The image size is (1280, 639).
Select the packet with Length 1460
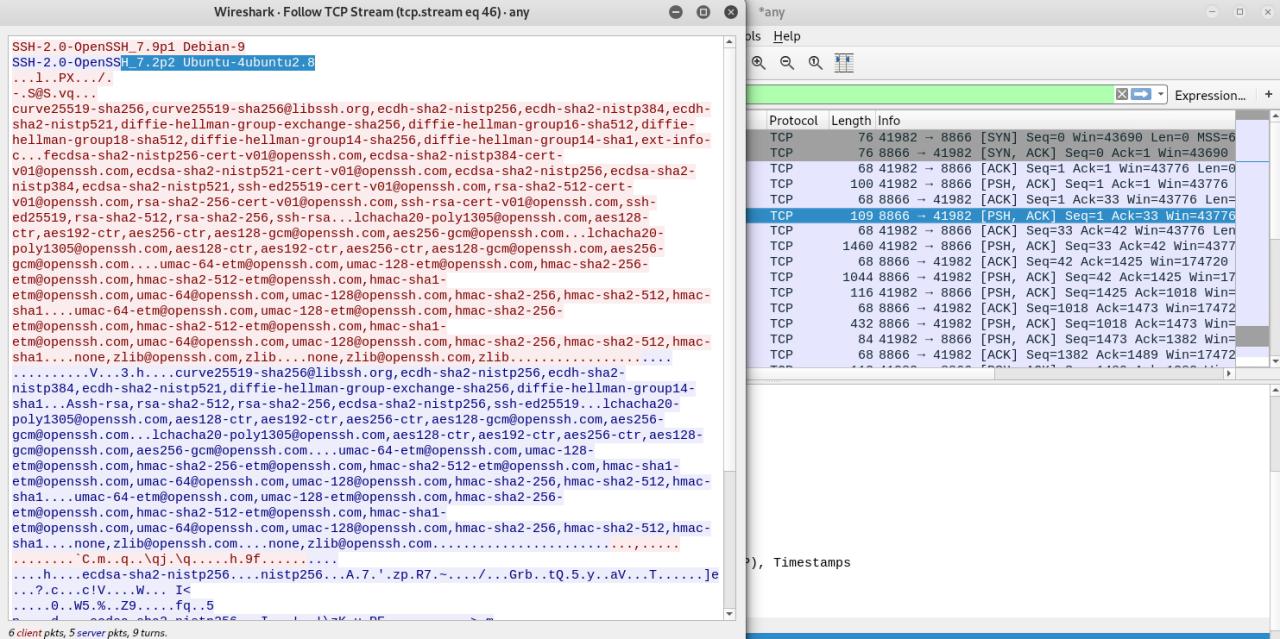[x=990, y=246]
